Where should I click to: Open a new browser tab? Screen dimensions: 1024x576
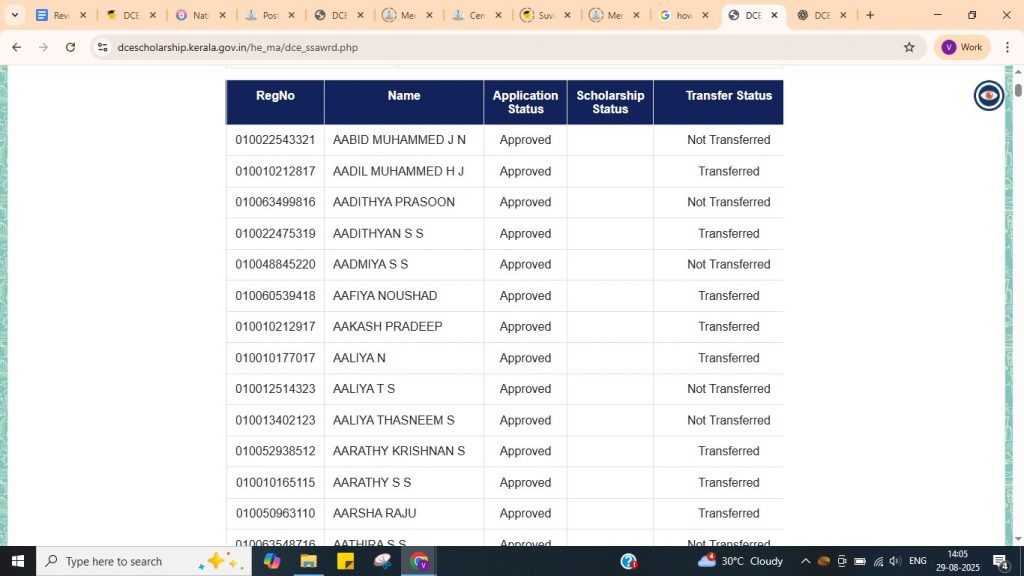(x=870, y=15)
